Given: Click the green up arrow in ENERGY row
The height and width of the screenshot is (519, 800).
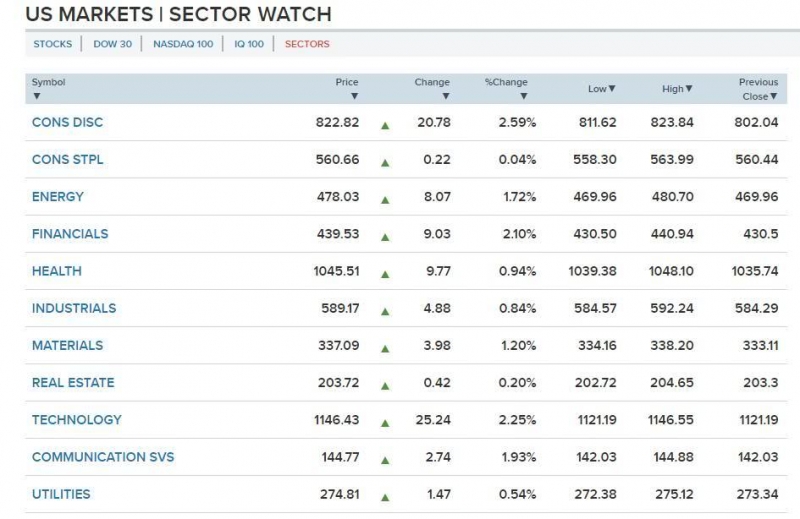Looking at the screenshot, I should (384, 198).
